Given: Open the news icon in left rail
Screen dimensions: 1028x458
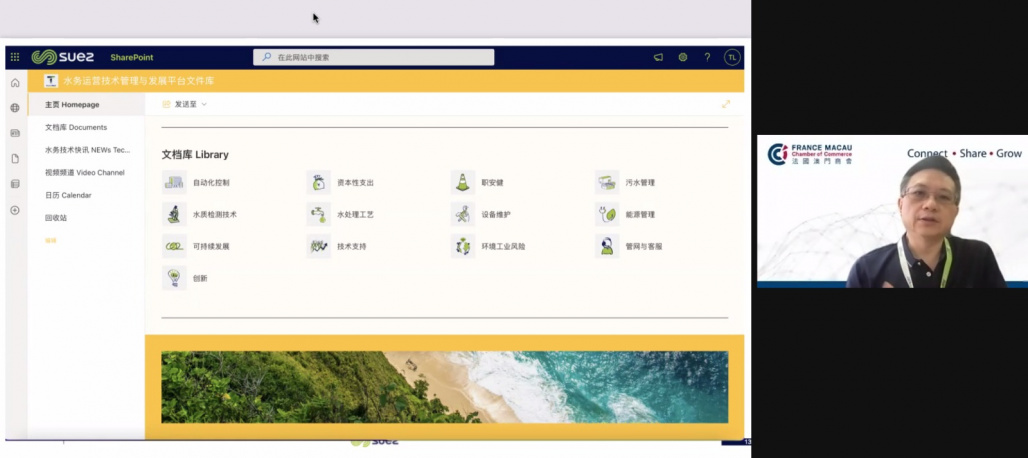Looking at the screenshot, I should (15, 133).
